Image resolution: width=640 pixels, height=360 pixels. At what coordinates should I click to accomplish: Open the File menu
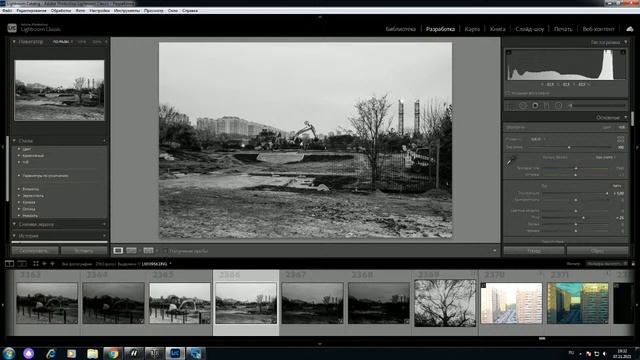click(x=7, y=11)
